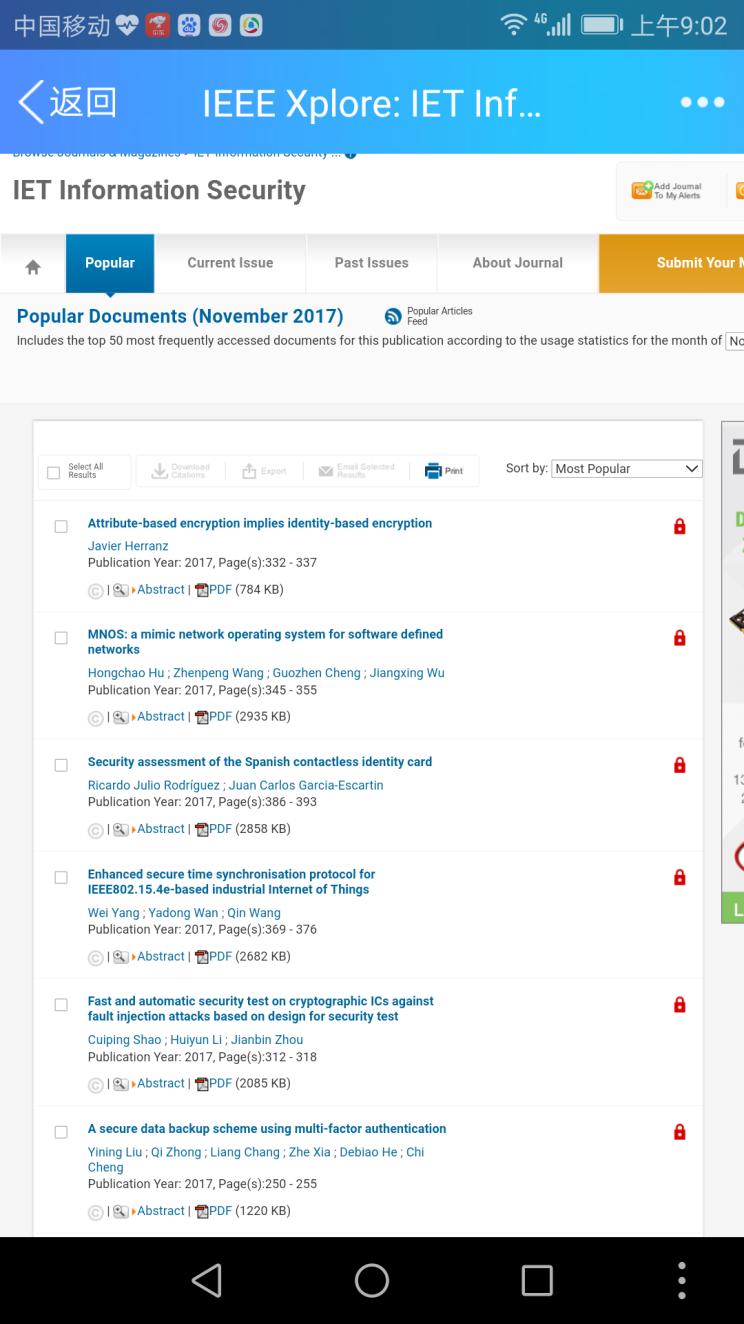Check the box for MNOS mimic network article
The height and width of the screenshot is (1324, 744).
point(61,638)
